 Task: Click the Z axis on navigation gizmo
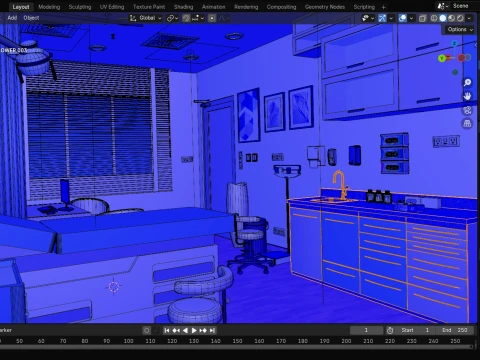[454, 44]
